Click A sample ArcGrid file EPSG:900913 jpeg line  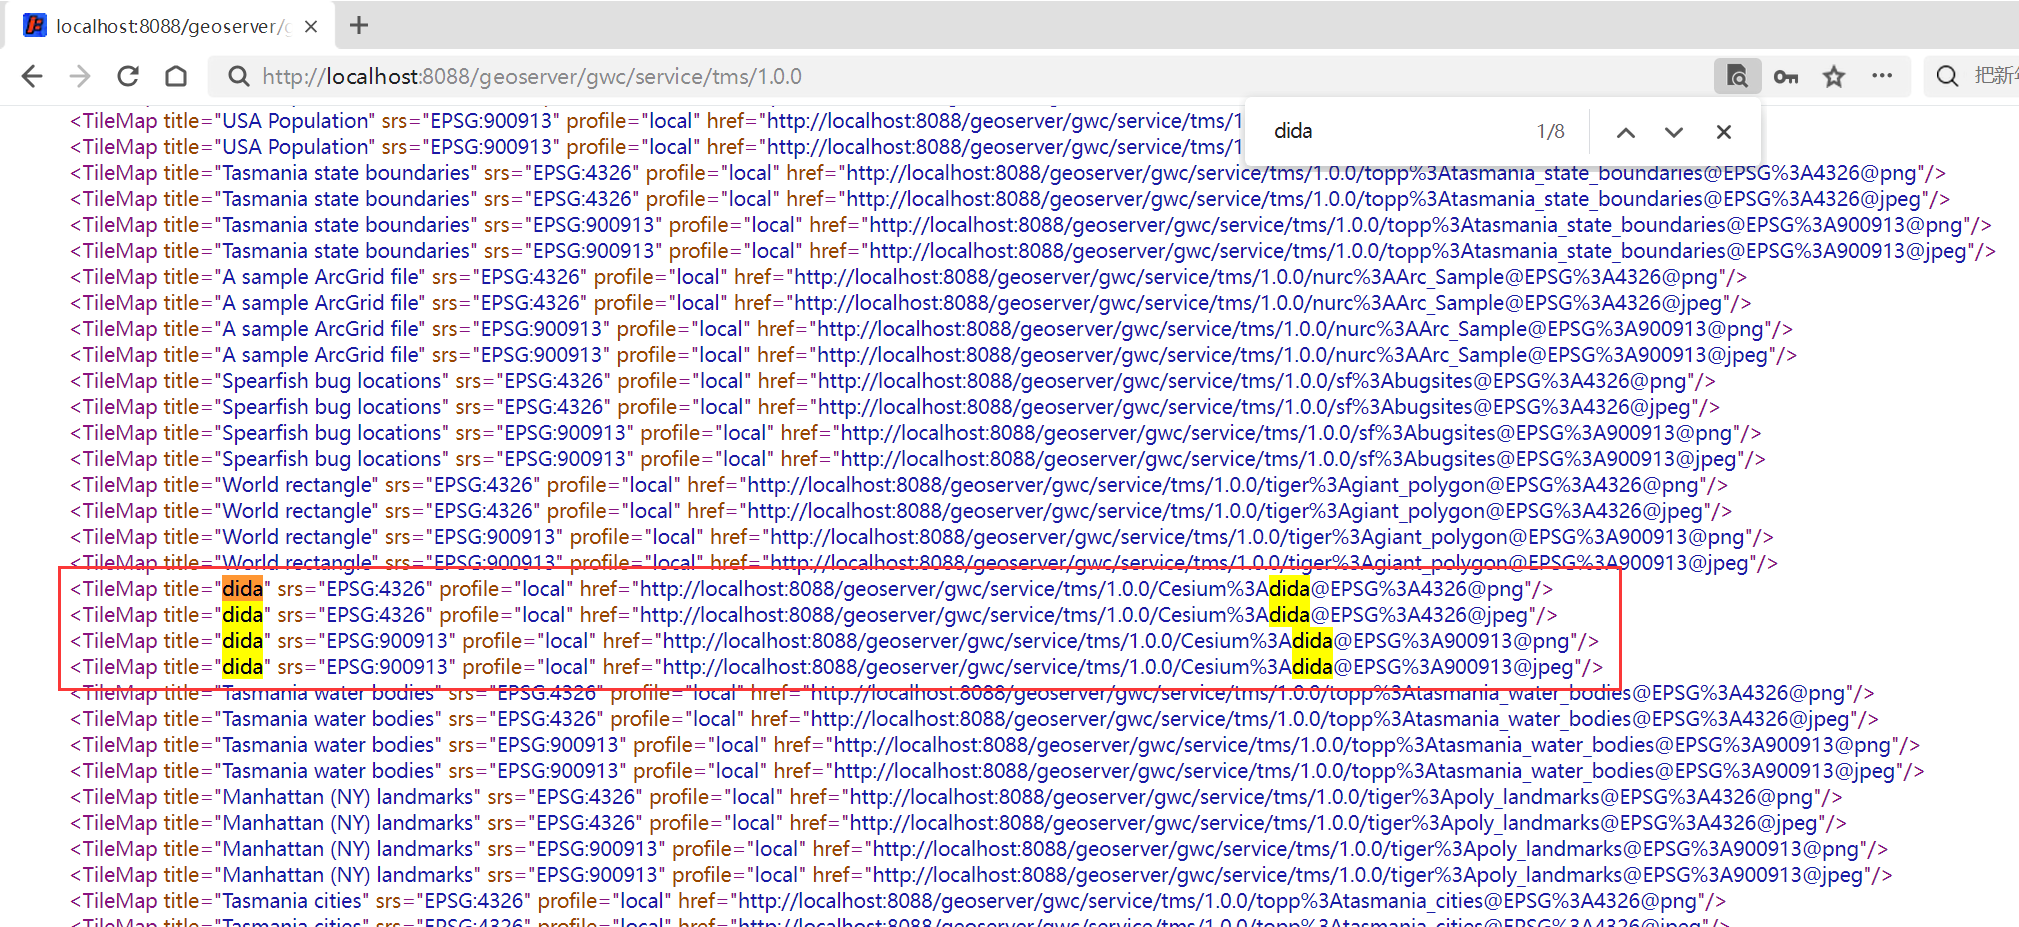coord(933,355)
